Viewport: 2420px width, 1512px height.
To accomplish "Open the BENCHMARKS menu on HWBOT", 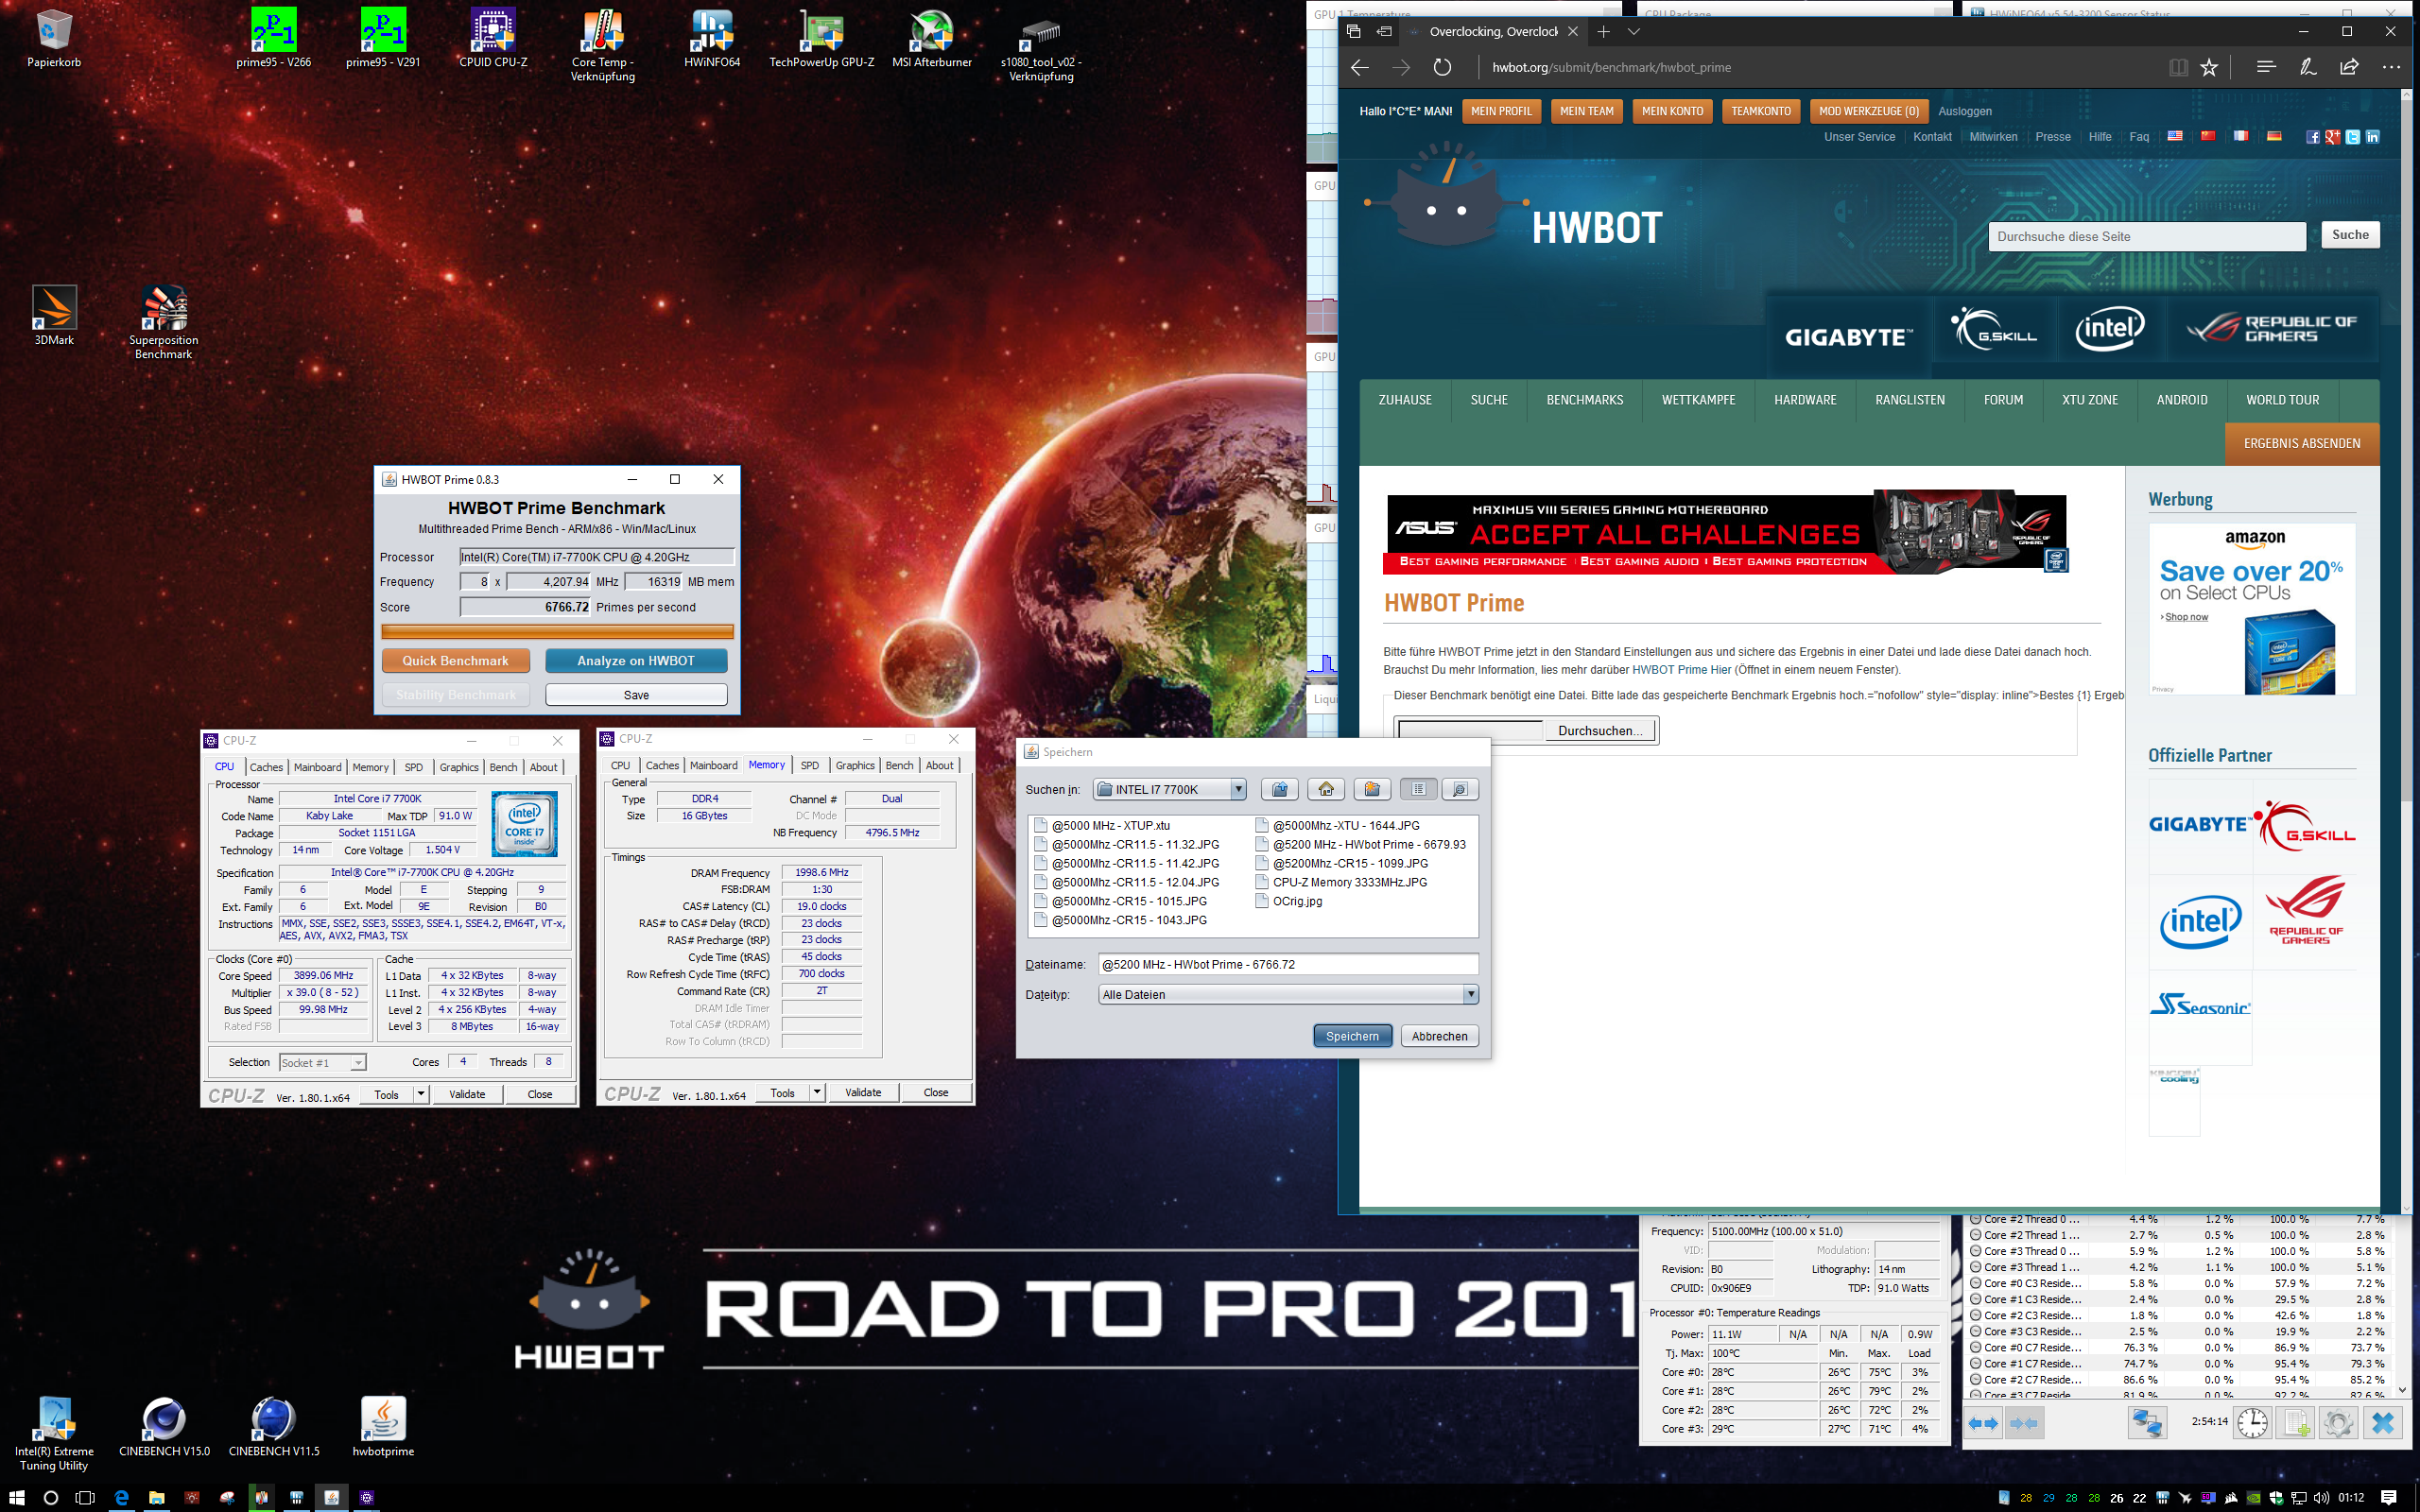I will [1585, 400].
